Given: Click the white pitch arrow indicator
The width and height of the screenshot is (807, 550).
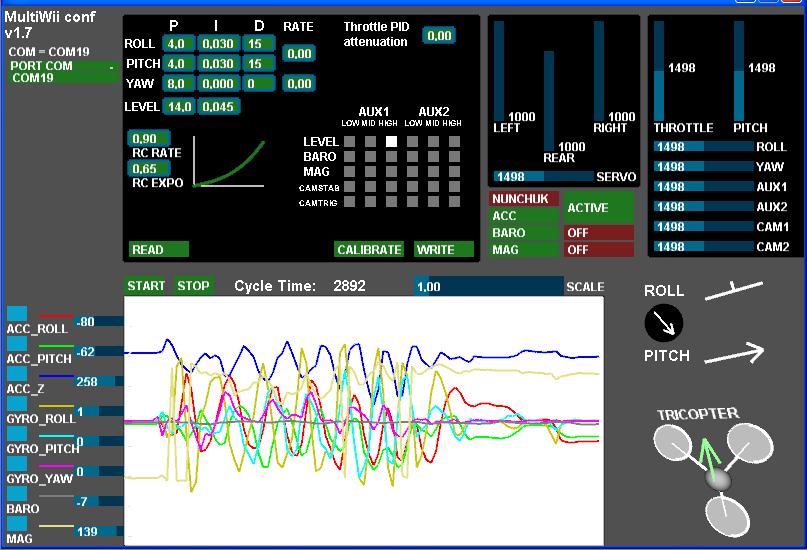Looking at the screenshot, I should pyautogui.click(x=734, y=352).
